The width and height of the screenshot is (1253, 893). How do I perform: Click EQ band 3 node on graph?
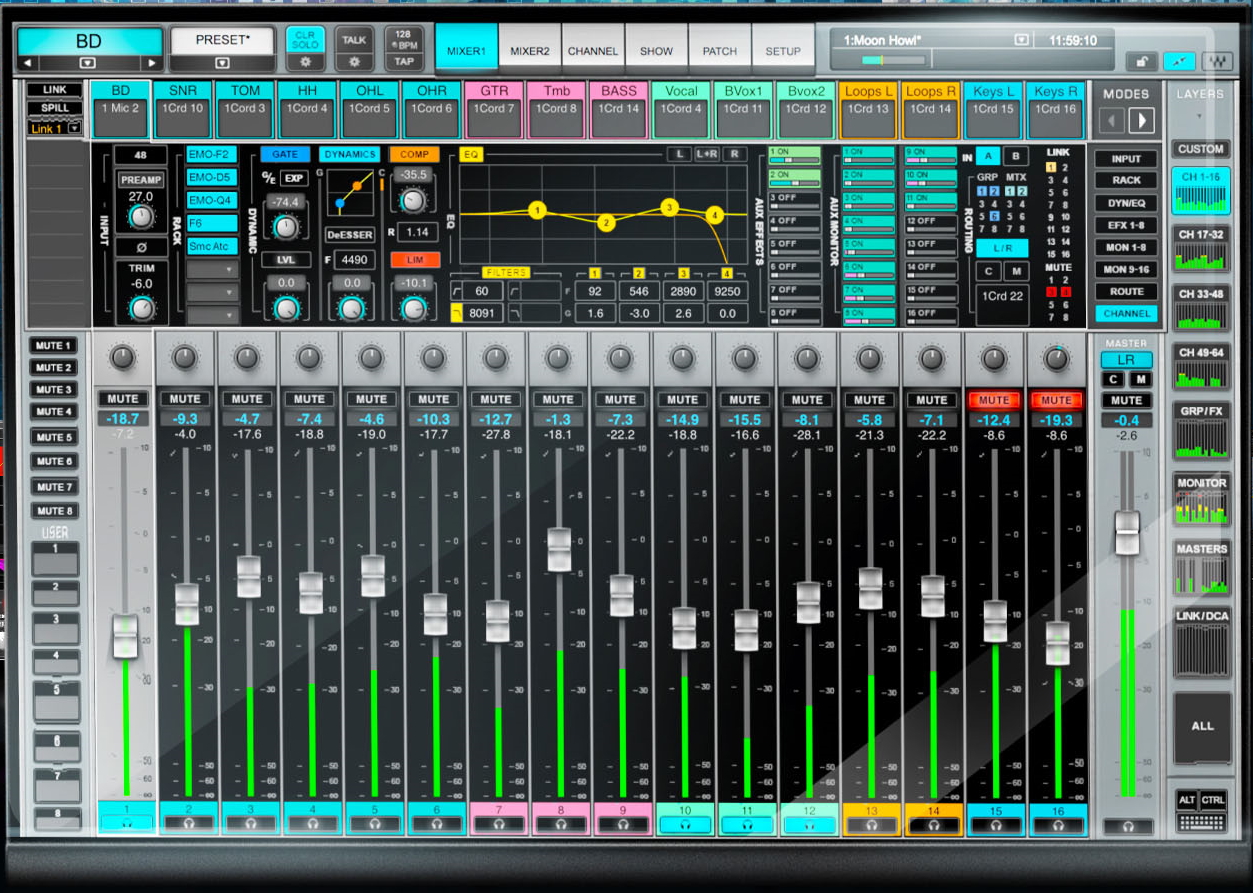pyautogui.click(x=669, y=207)
